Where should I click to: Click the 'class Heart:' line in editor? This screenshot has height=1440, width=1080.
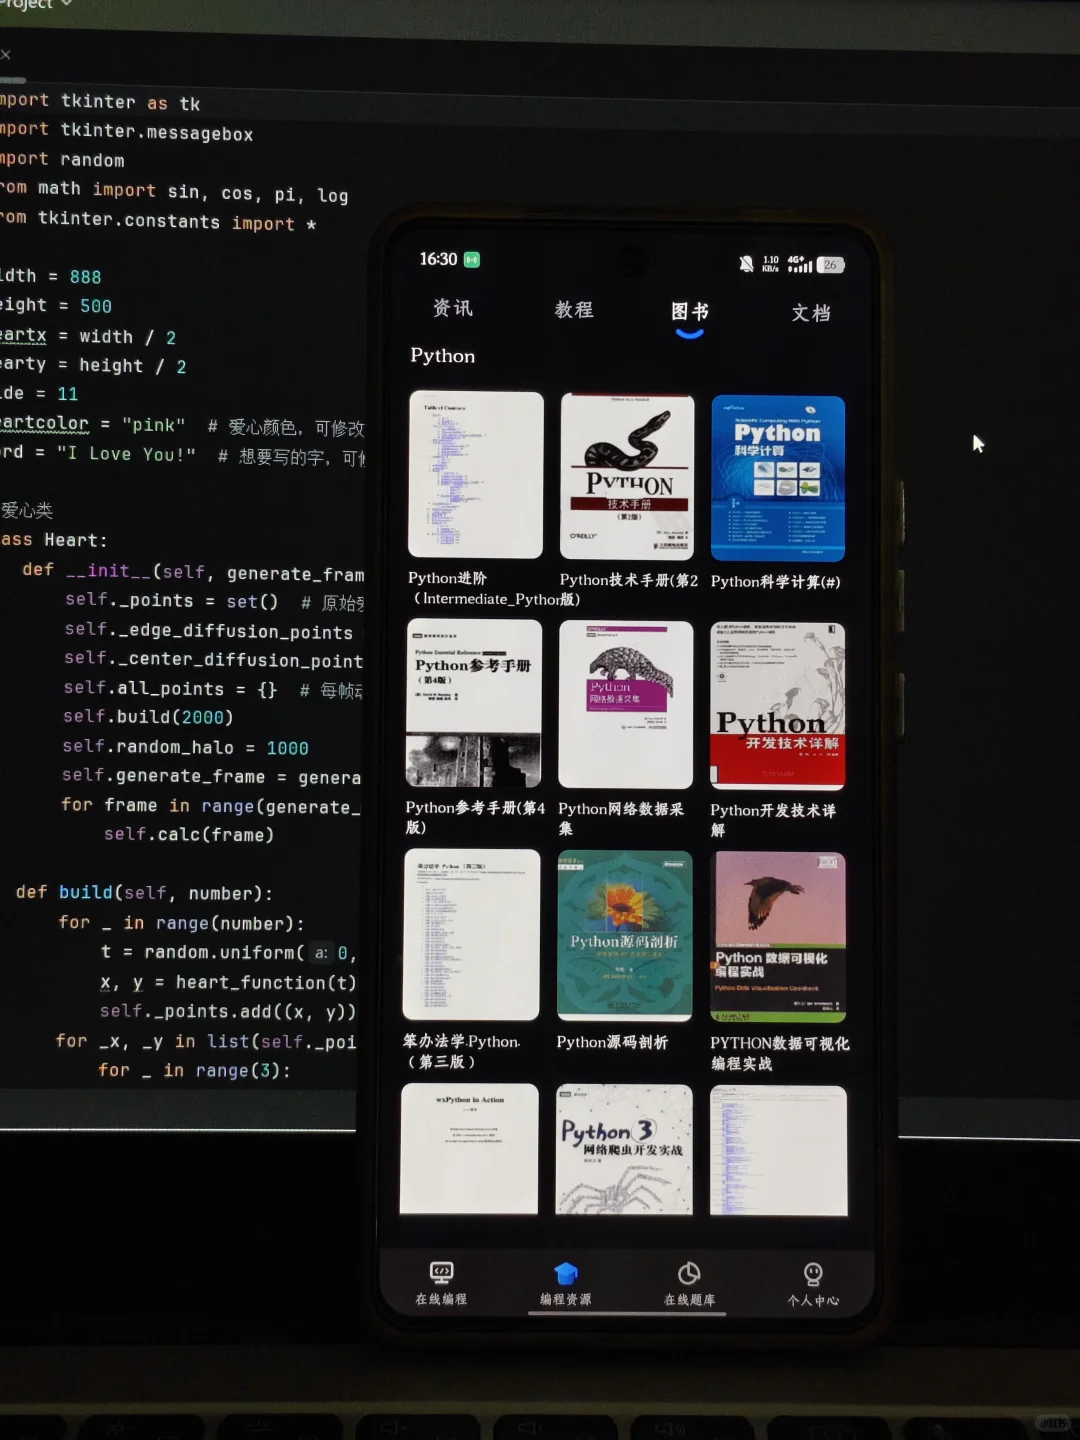click(x=54, y=540)
